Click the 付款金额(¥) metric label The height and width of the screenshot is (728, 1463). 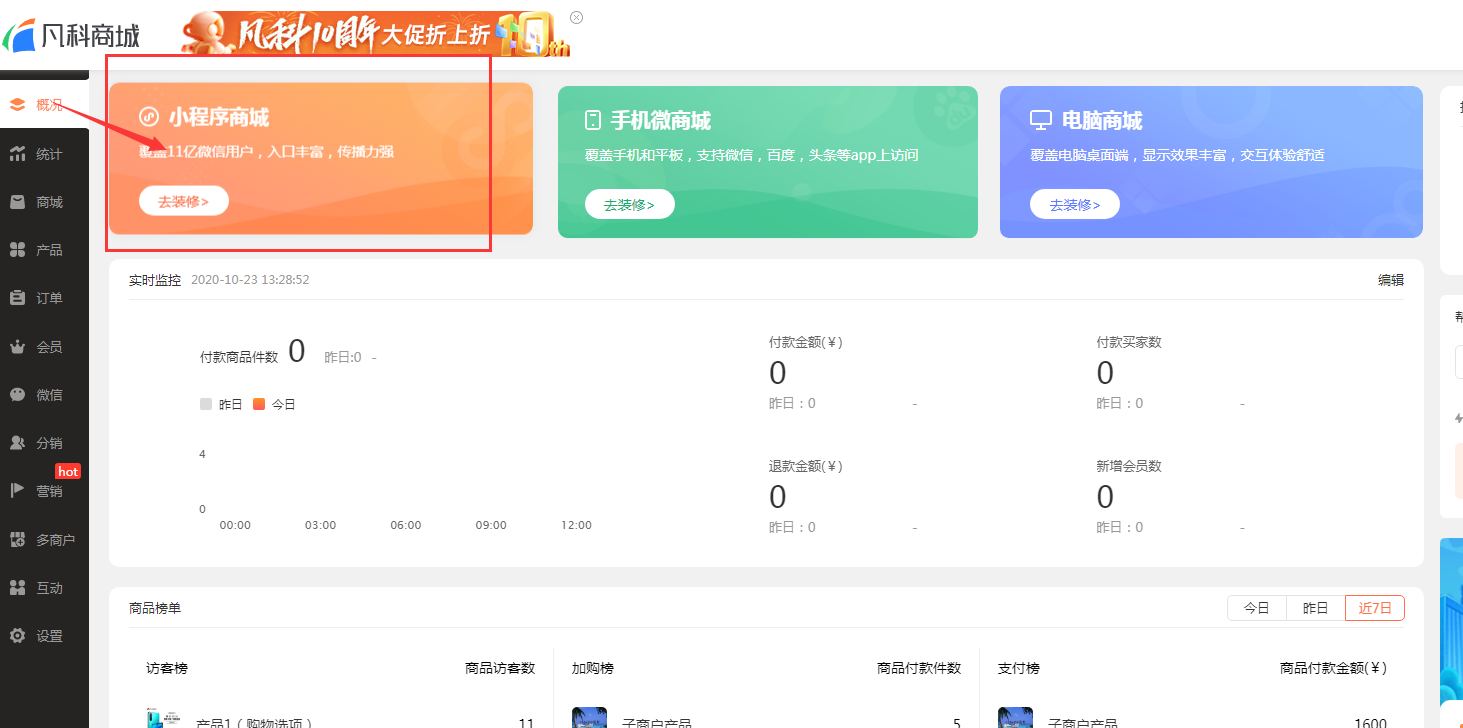pos(806,342)
